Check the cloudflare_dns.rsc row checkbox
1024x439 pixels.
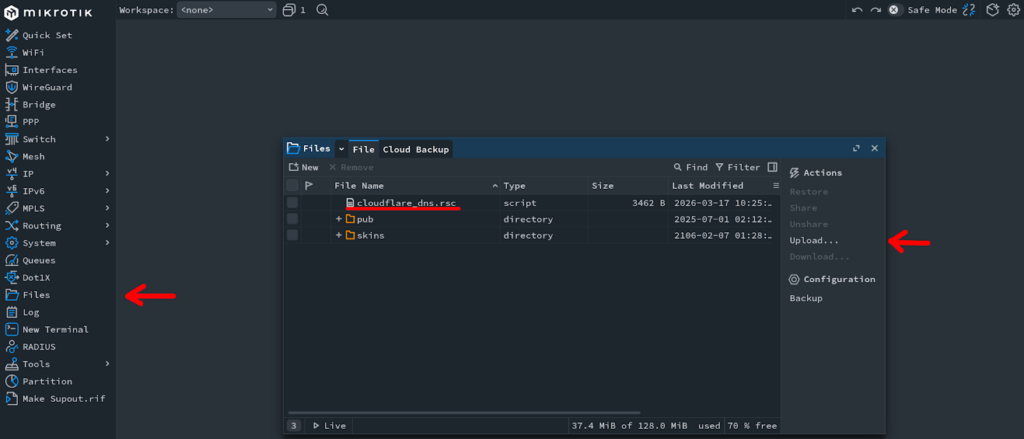[293, 203]
